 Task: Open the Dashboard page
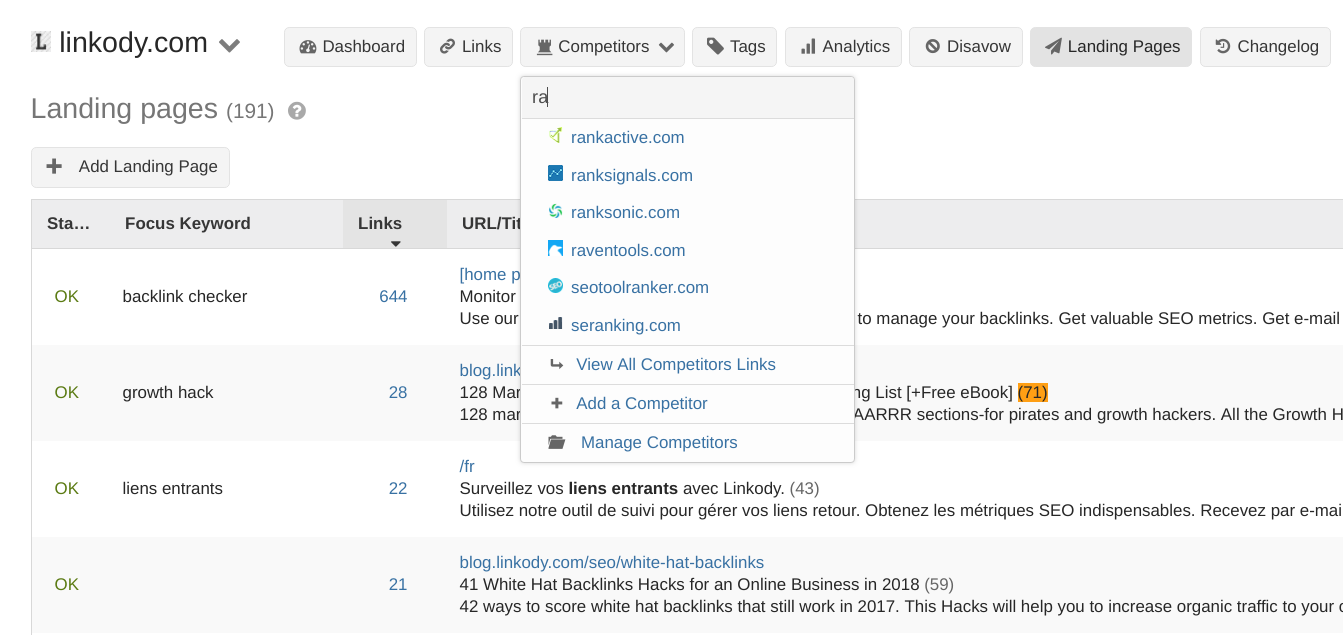pos(350,47)
